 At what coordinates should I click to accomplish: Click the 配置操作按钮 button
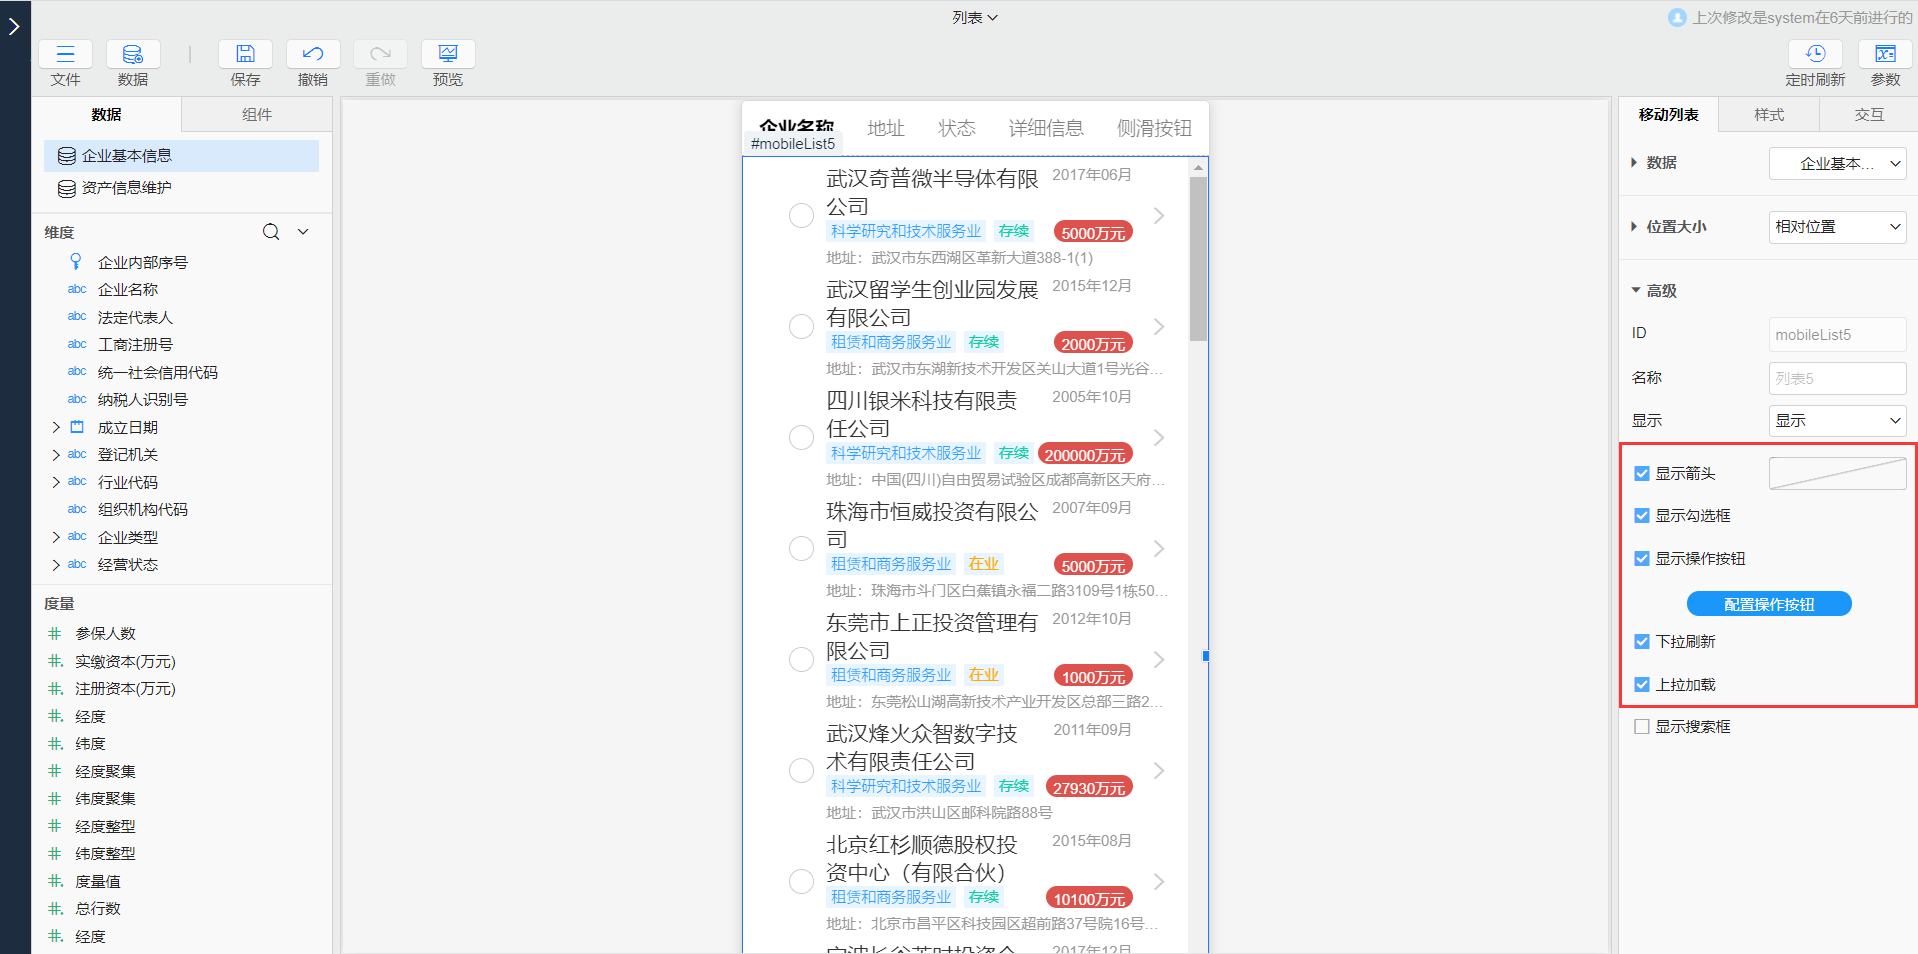(x=1768, y=603)
